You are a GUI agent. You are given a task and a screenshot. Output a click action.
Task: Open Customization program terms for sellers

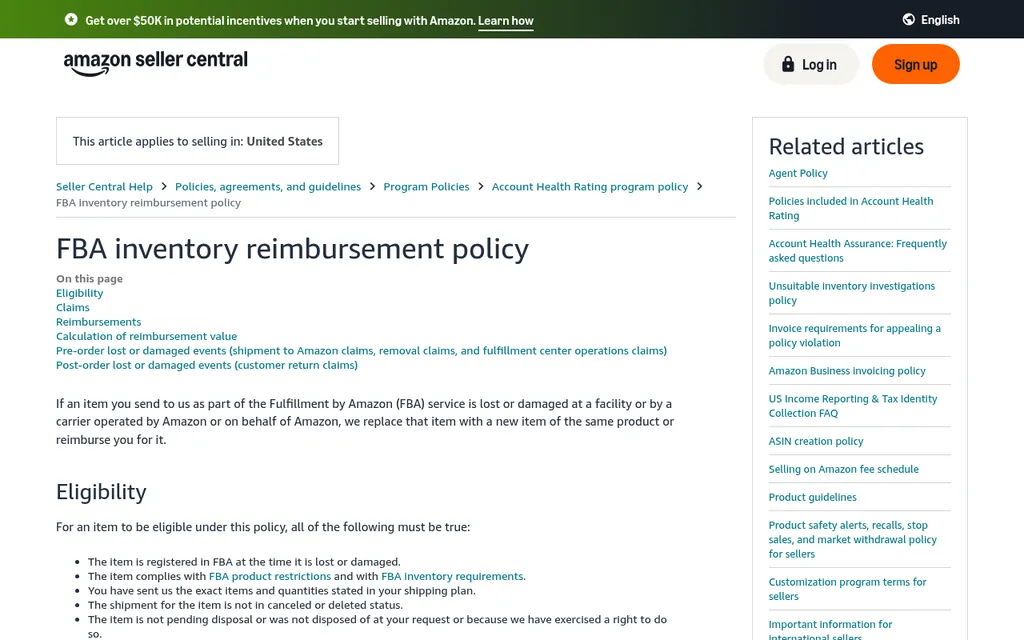pyautogui.click(x=848, y=589)
